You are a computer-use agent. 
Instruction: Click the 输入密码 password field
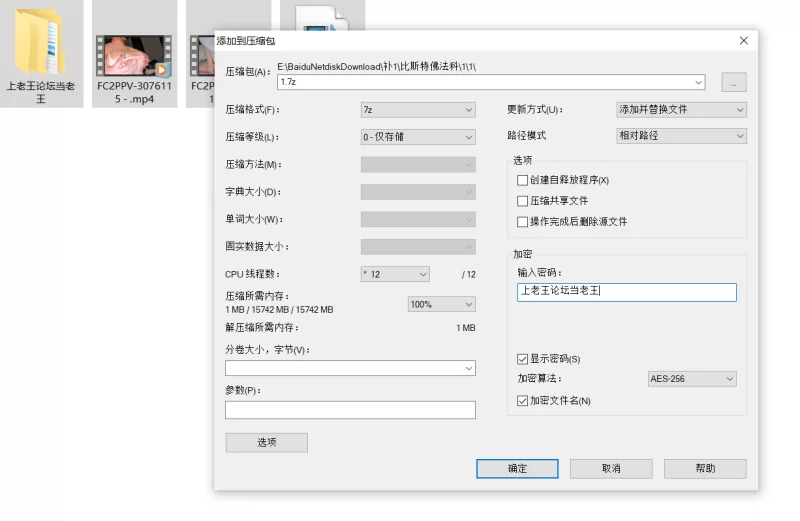(627, 292)
